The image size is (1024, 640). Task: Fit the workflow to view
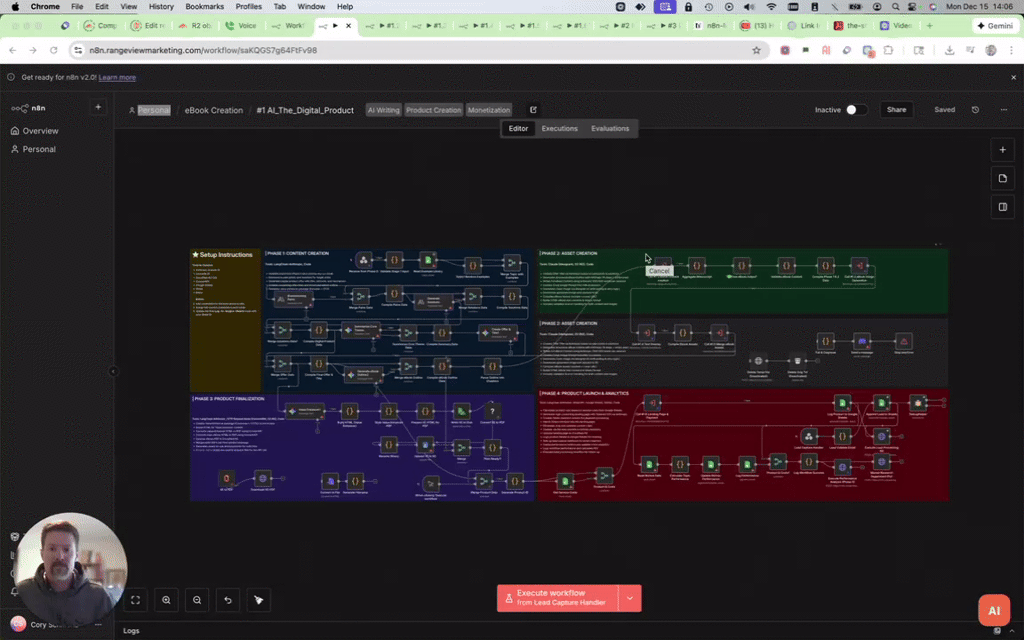(135, 600)
